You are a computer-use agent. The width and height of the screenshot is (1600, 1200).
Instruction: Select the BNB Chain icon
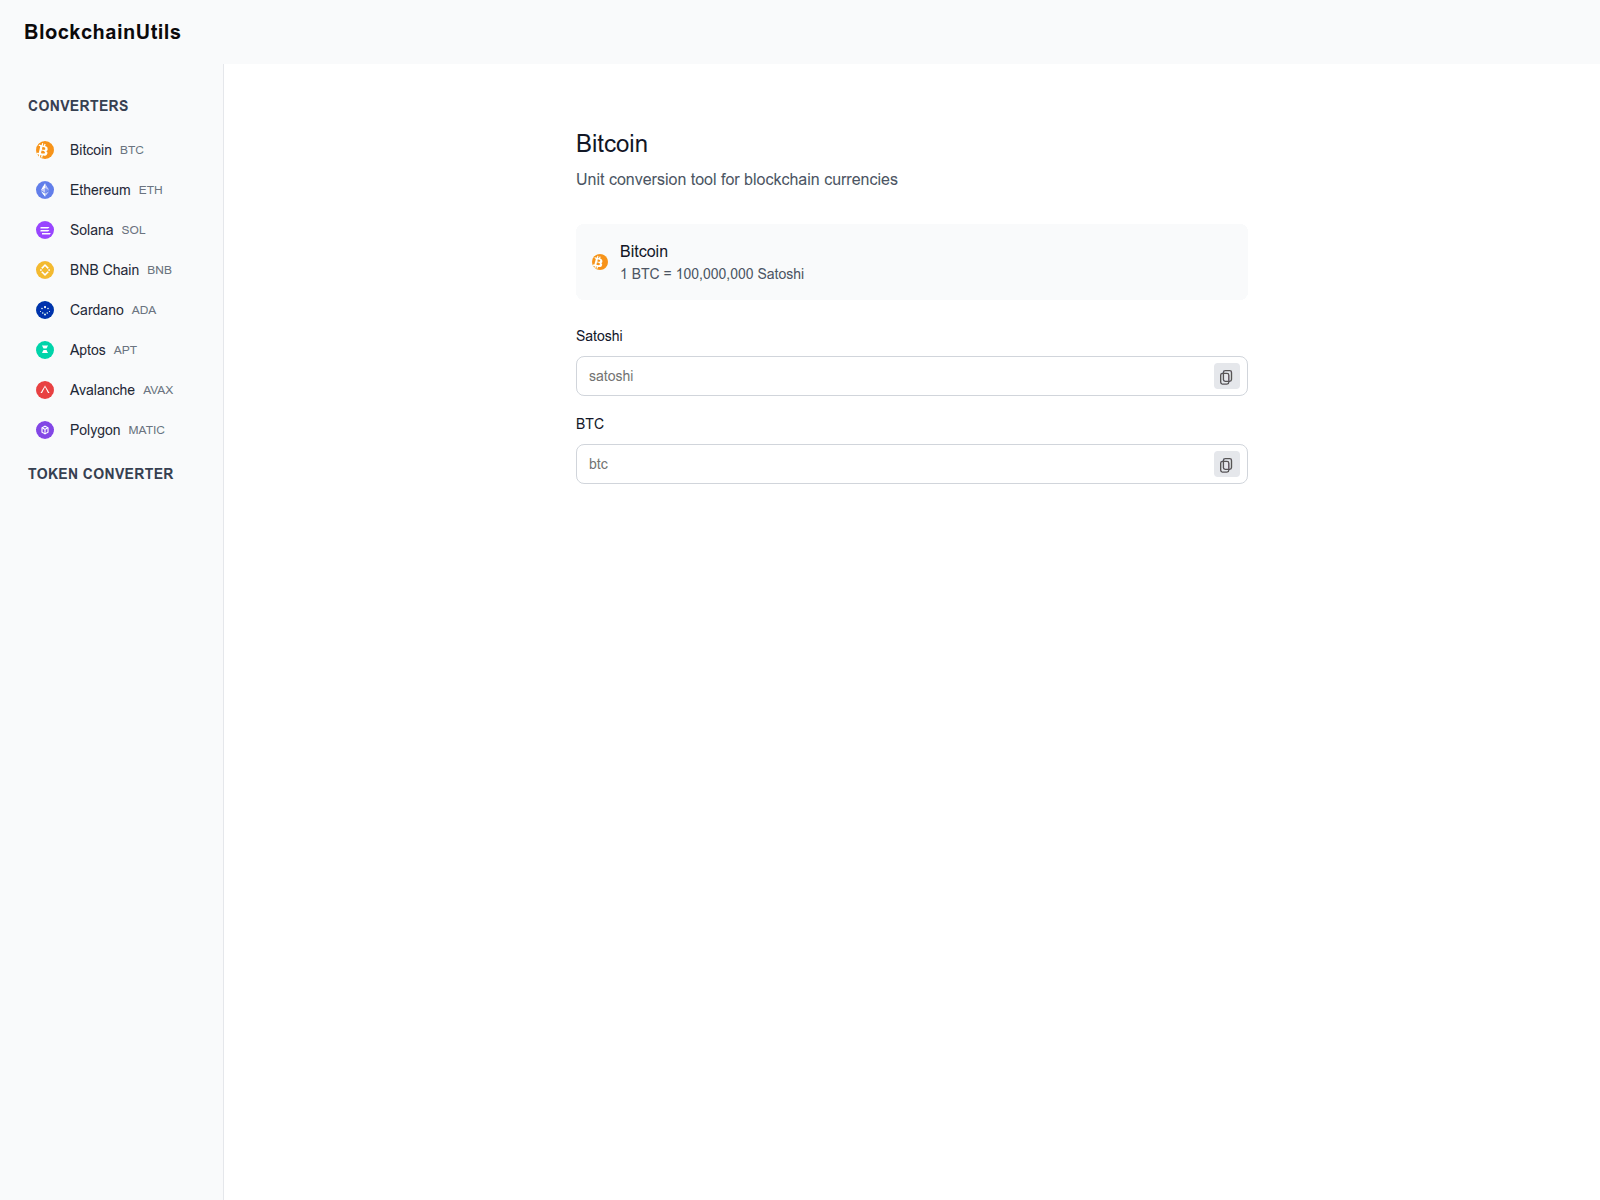pos(44,269)
